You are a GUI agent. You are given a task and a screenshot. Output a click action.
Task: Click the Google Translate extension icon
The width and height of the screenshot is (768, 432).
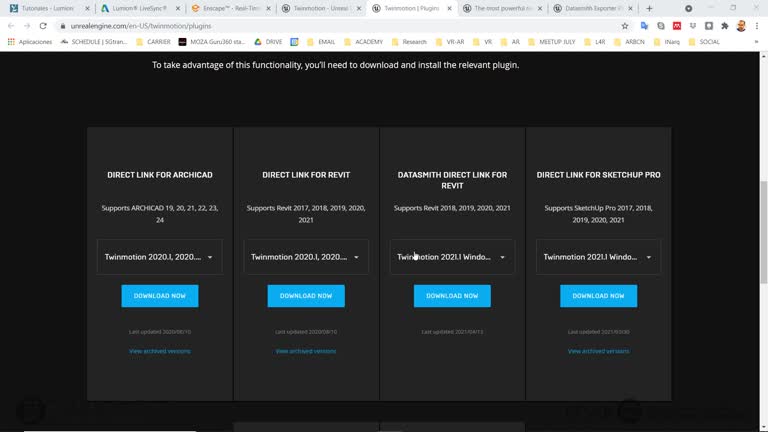click(643, 26)
